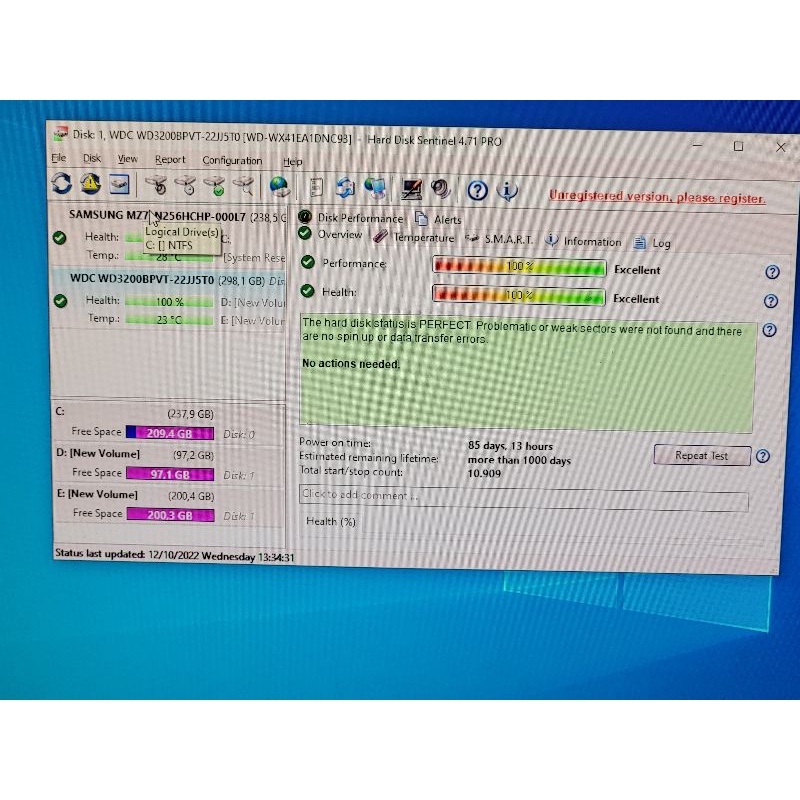Switch to the Log tab
Viewport: 800px width, 800px height.
click(653, 243)
